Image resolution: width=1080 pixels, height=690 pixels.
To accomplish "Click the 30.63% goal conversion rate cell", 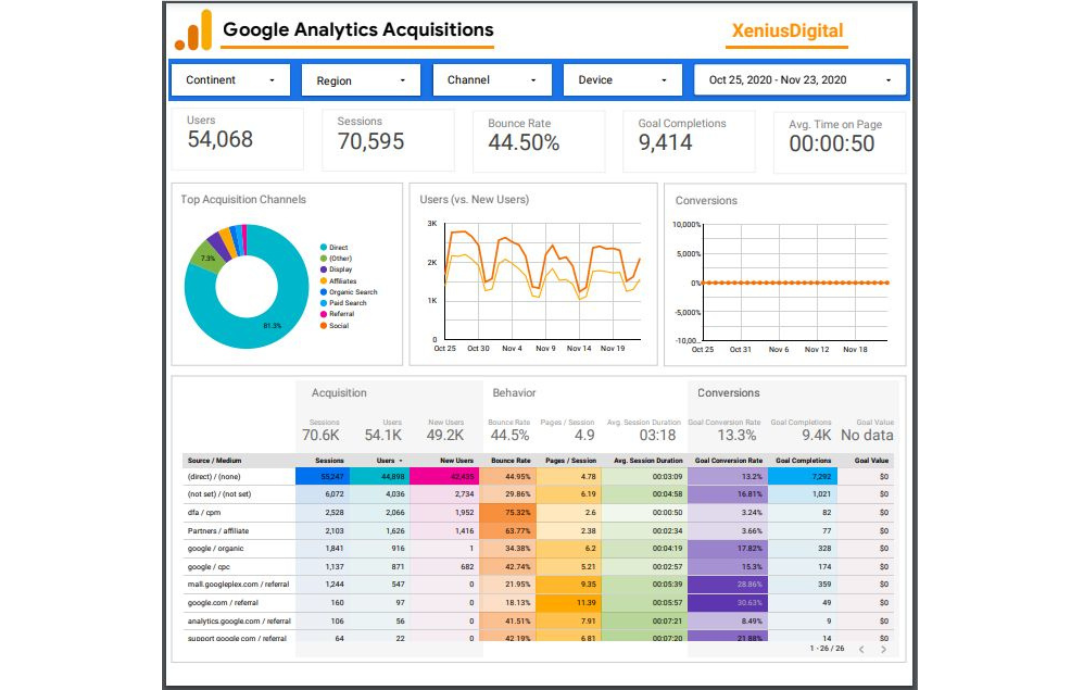I will 727,603.
